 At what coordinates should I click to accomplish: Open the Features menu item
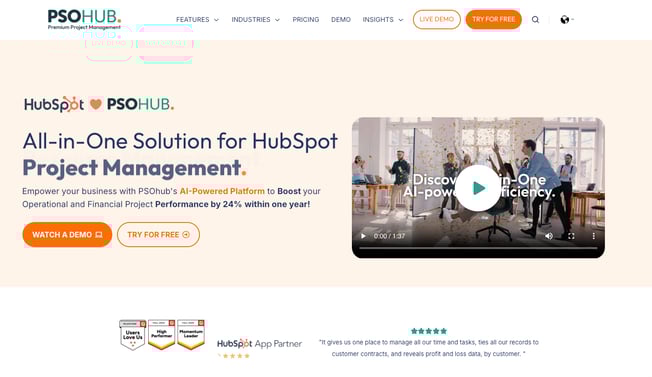pos(193,20)
